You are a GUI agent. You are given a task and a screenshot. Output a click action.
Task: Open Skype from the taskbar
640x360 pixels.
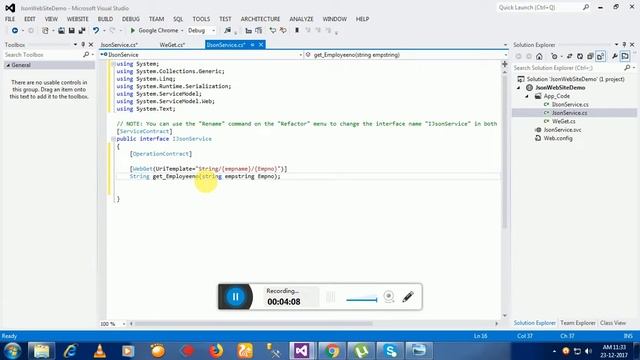(x=390, y=351)
